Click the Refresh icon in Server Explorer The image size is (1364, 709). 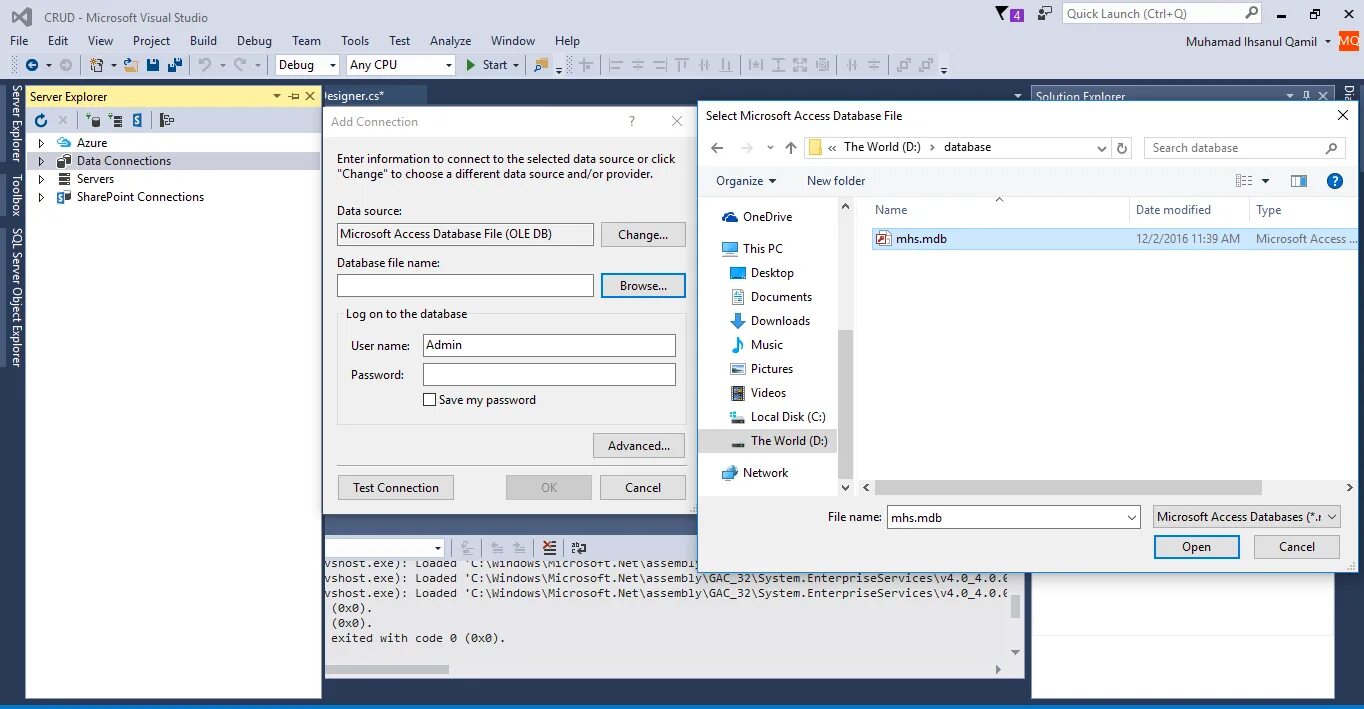pyautogui.click(x=41, y=120)
